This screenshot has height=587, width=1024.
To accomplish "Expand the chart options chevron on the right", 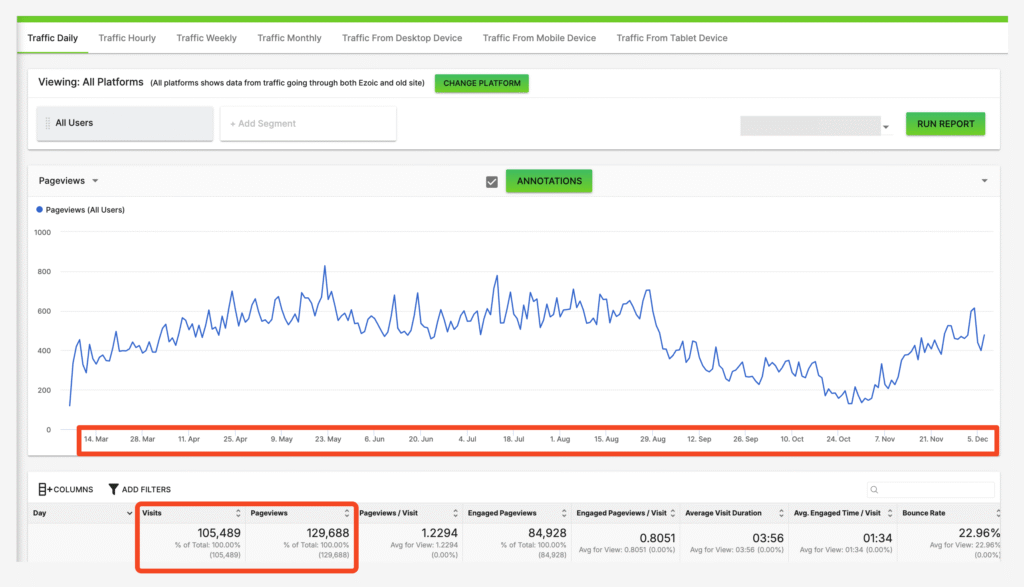I will tap(983, 180).
